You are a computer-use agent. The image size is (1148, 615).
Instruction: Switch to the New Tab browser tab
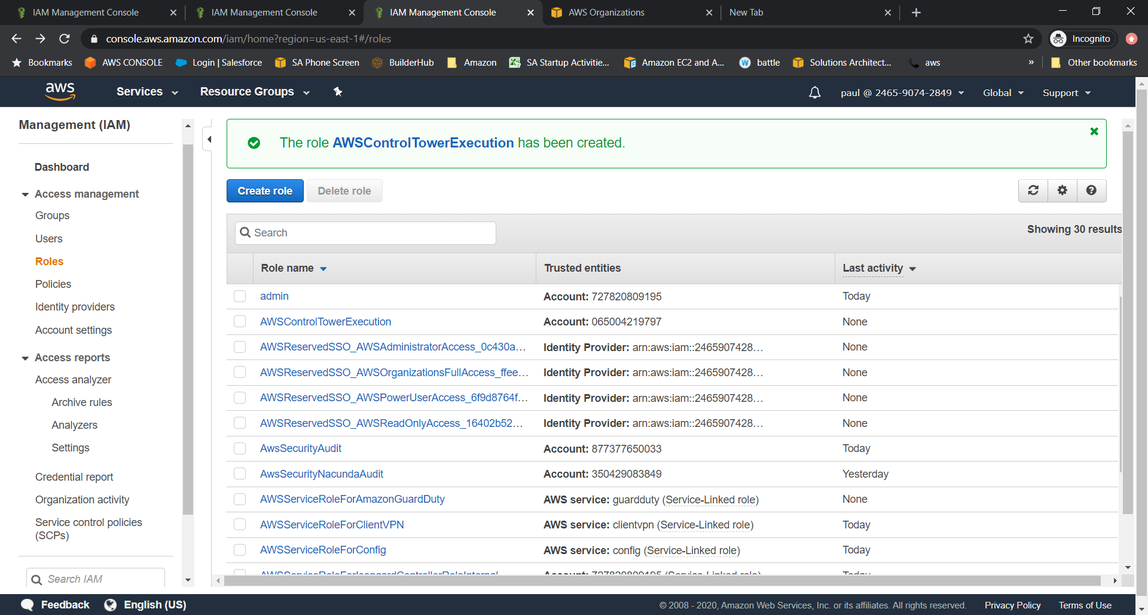click(x=809, y=12)
